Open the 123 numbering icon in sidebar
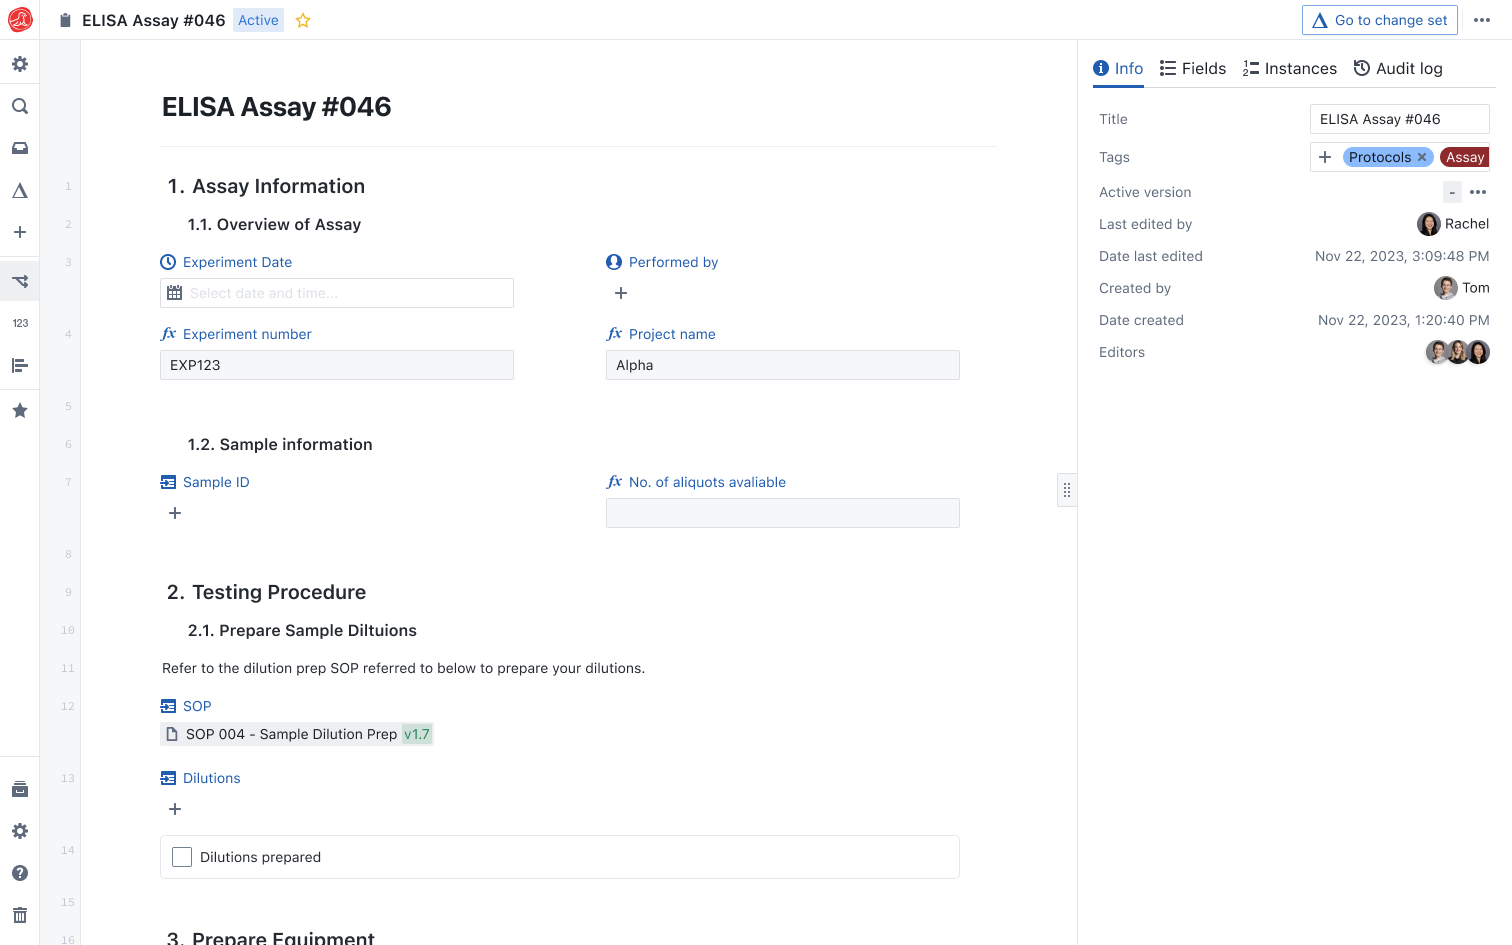Viewport: 1512px width, 945px height. (x=20, y=323)
